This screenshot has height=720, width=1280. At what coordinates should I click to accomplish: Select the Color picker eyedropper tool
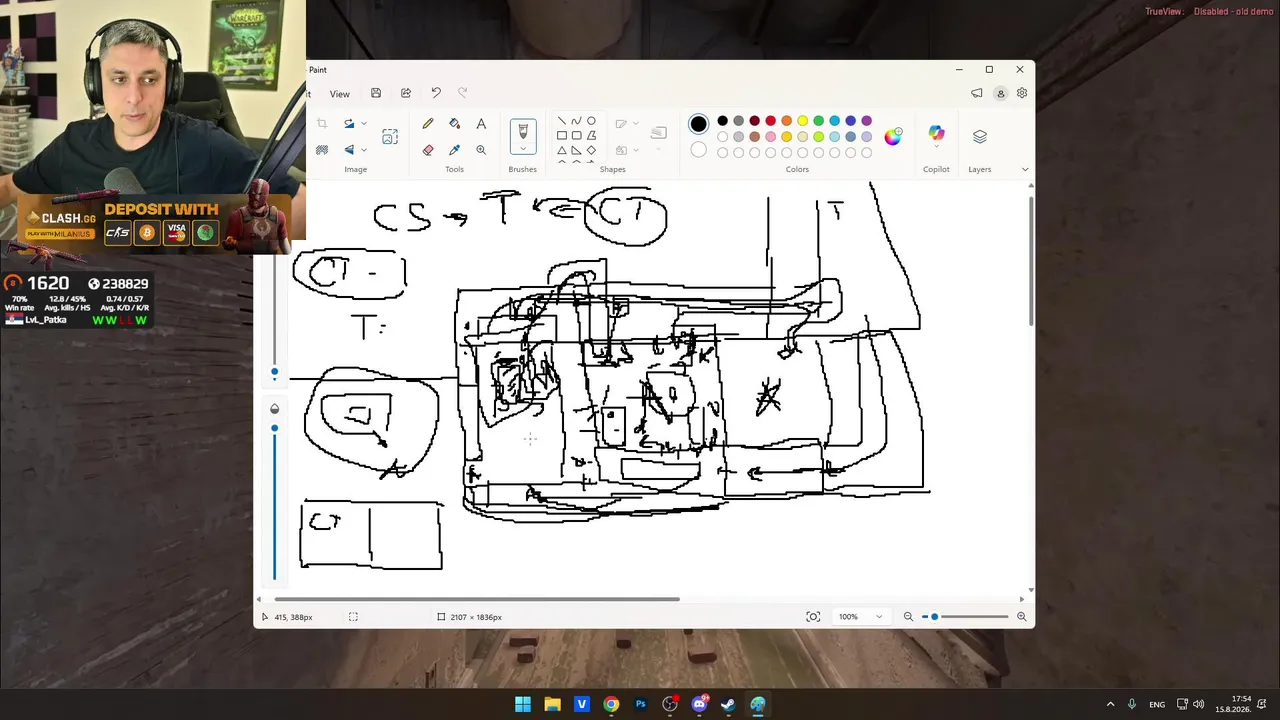pos(455,150)
